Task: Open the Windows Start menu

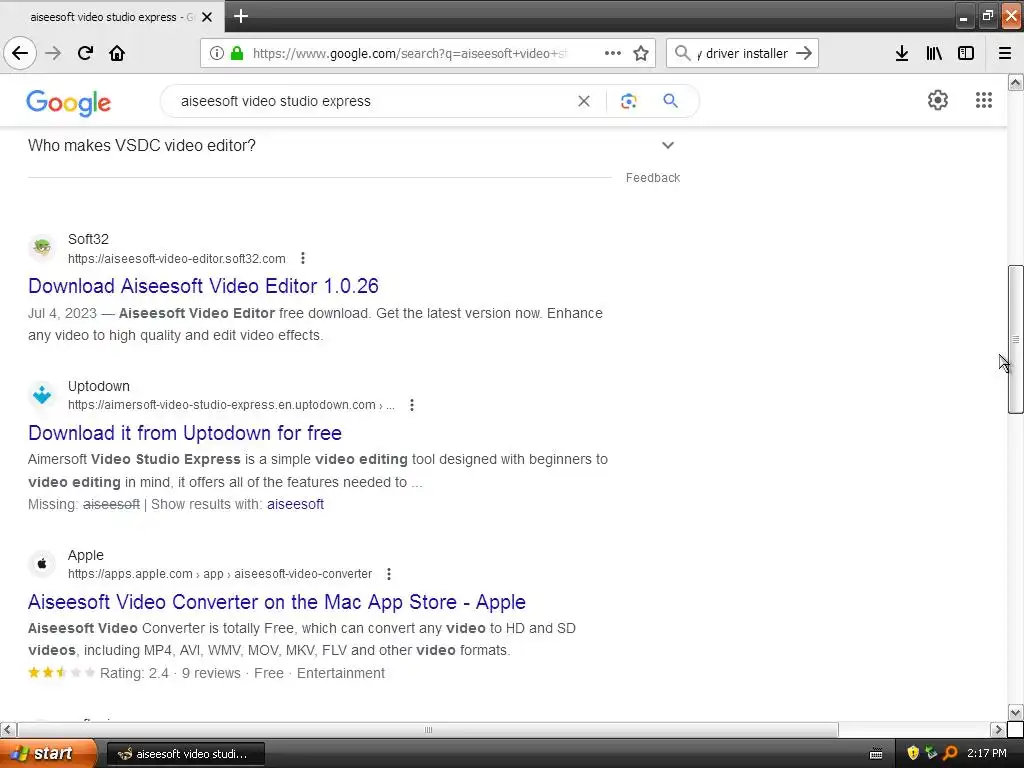Action: point(49,753)
